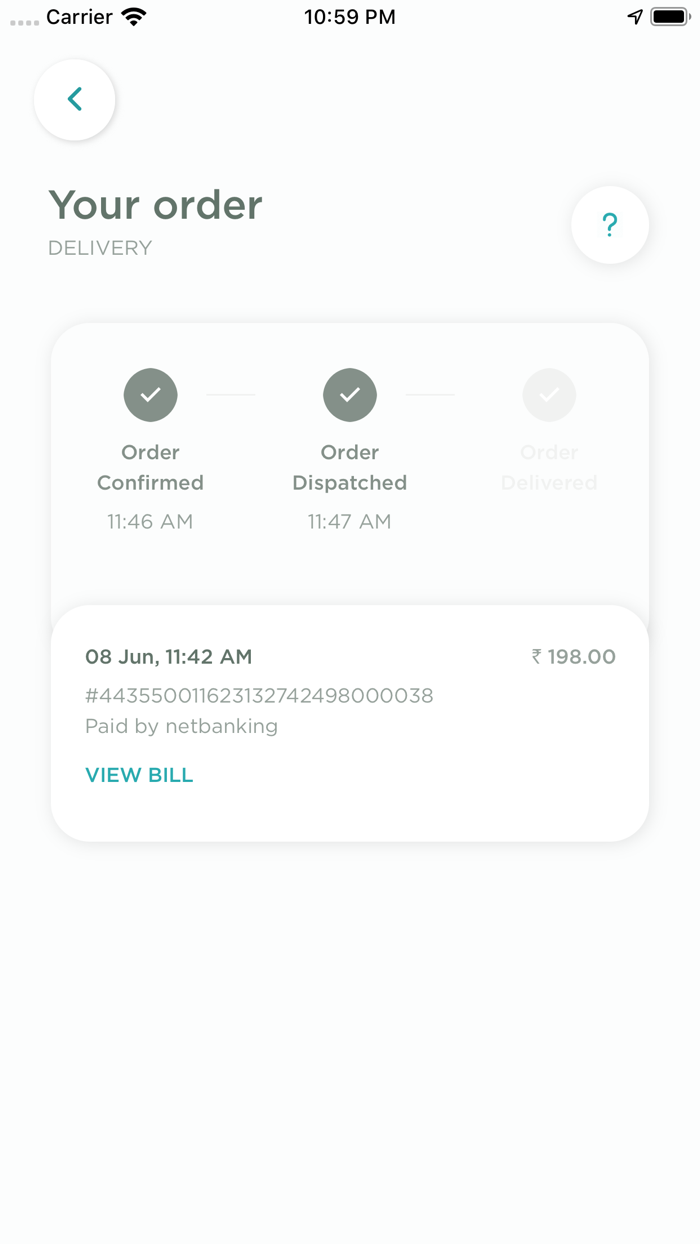This screenshot has width=700, height=1244.
Task: Click the Order Confirmed checkmark icon
Action: [150, 395]
